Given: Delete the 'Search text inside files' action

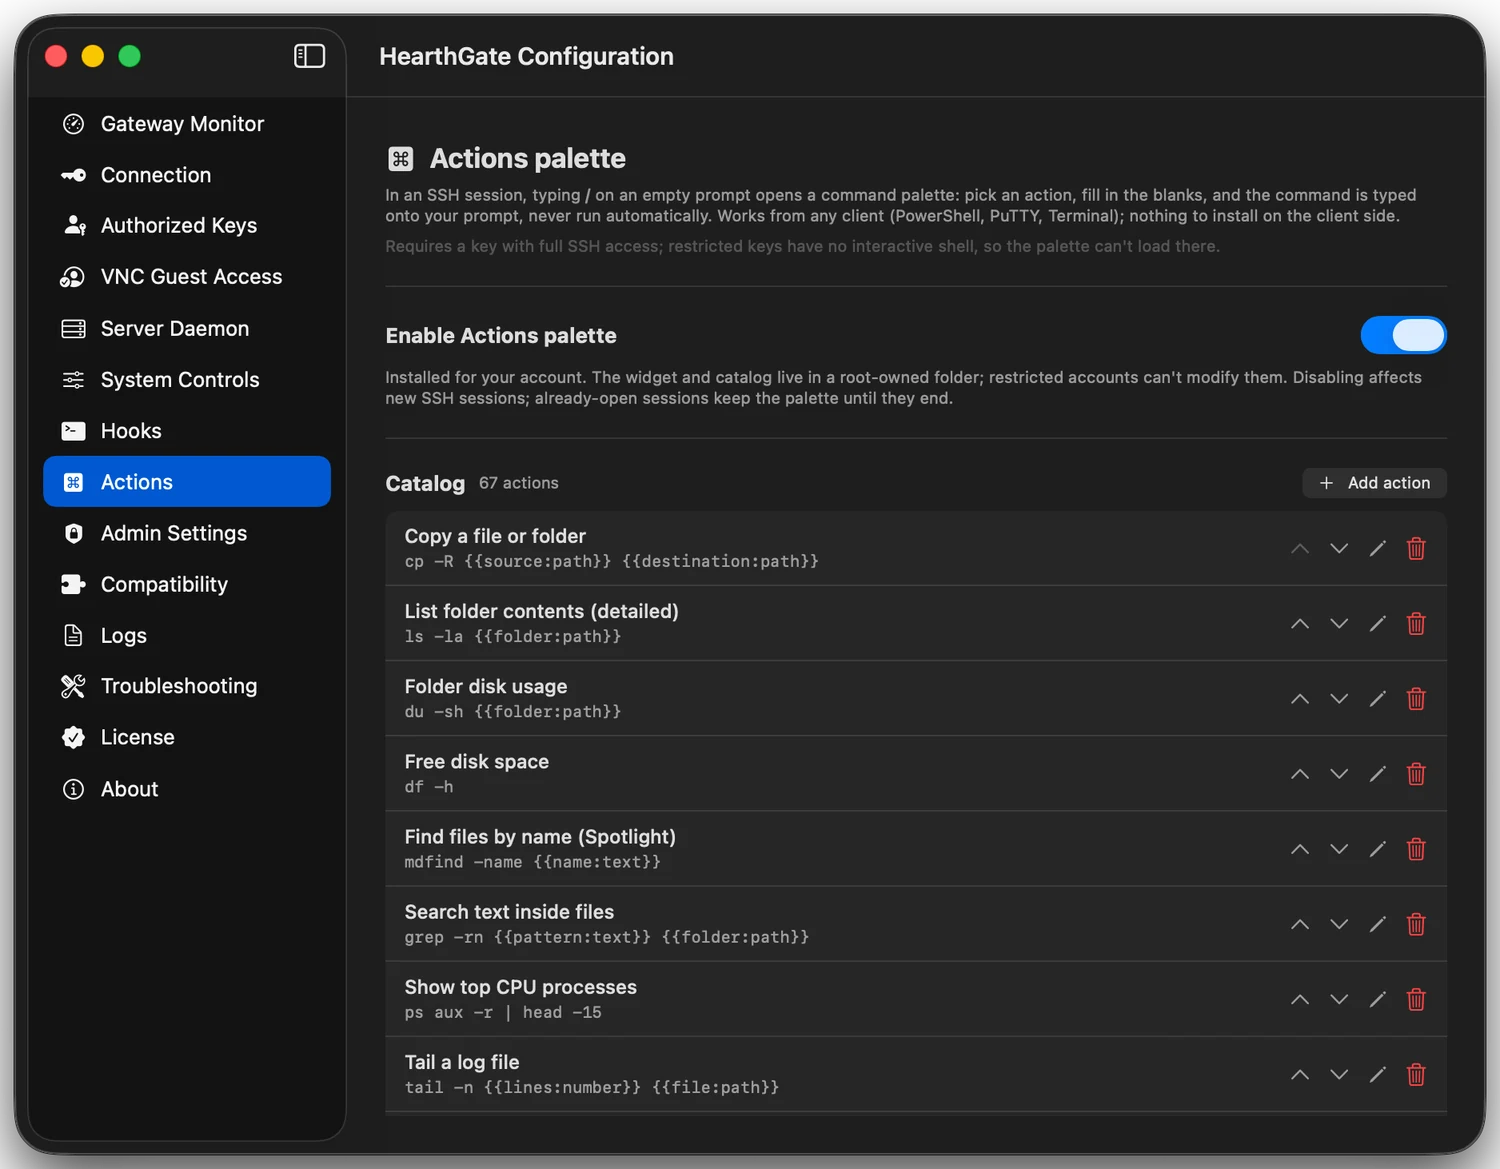Looking at the screenshot, I should 1416,924.
